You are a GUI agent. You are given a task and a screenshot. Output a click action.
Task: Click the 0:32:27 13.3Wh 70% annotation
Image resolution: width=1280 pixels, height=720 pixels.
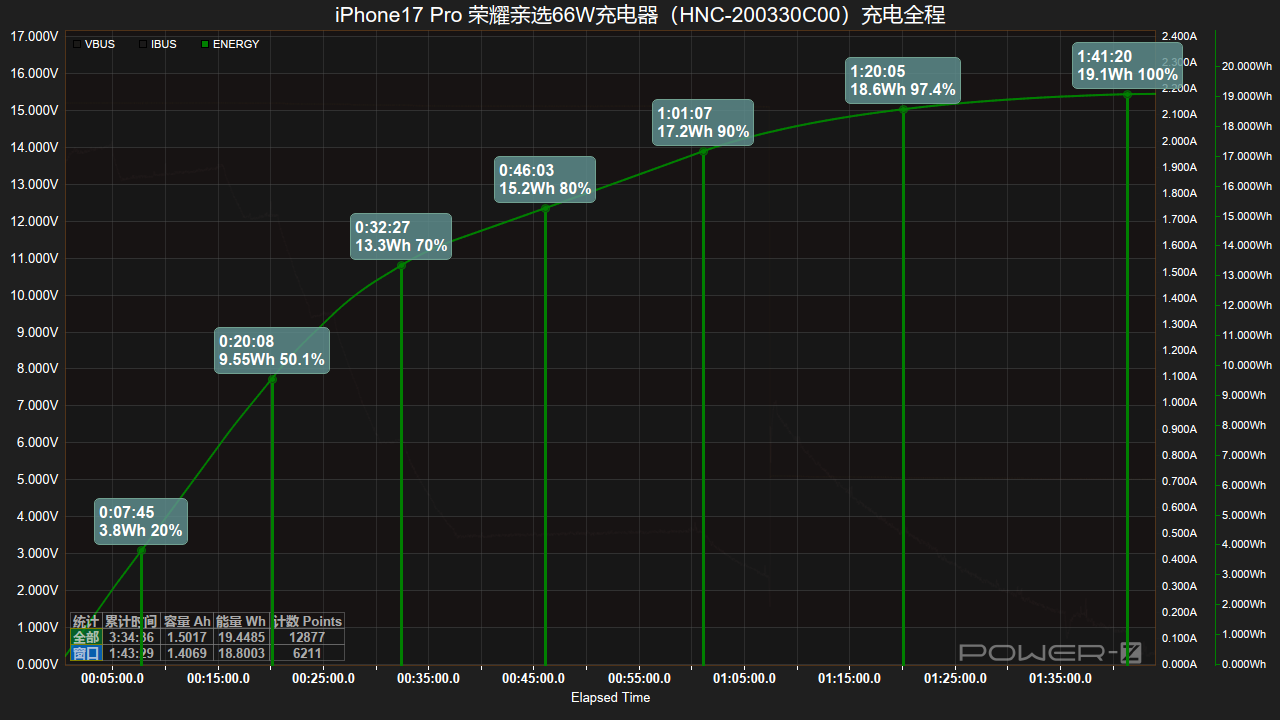click(x=401, y=237)
